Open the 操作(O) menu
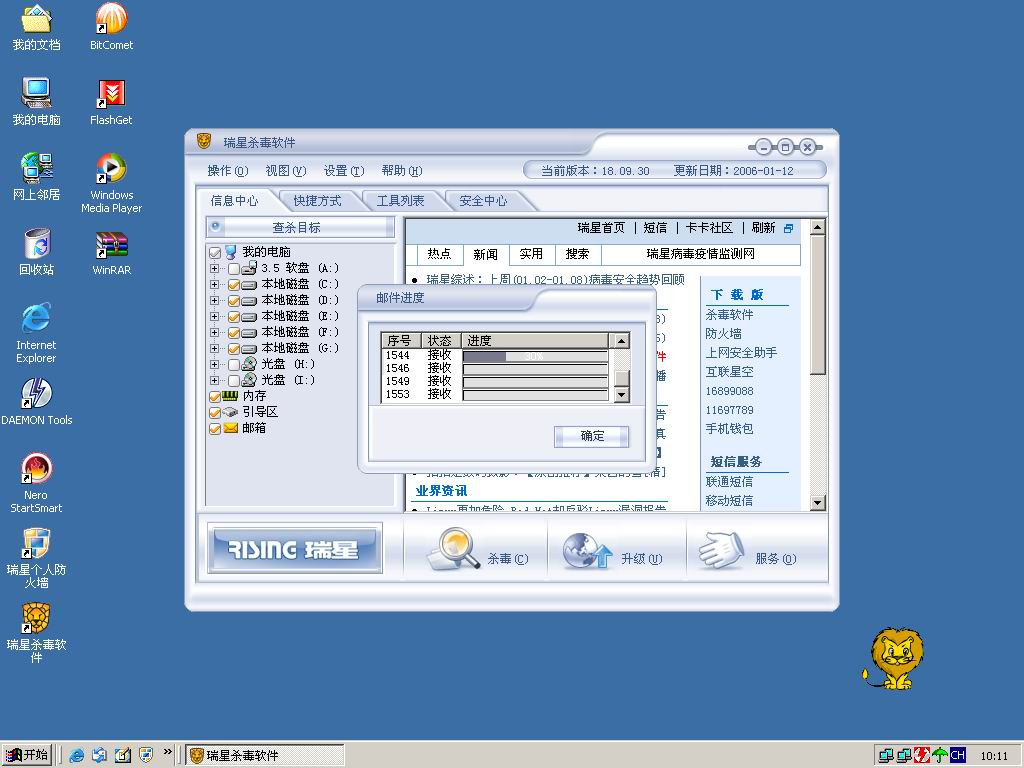The width and height of the screenshot is (1024, 768). pos(228,170)
